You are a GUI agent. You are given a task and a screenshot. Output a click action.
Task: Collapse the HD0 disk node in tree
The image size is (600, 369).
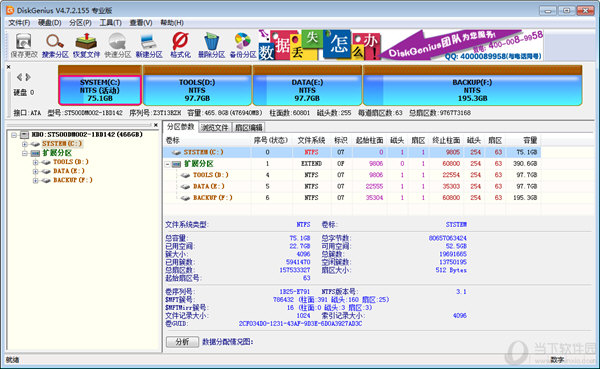[14, 135]
